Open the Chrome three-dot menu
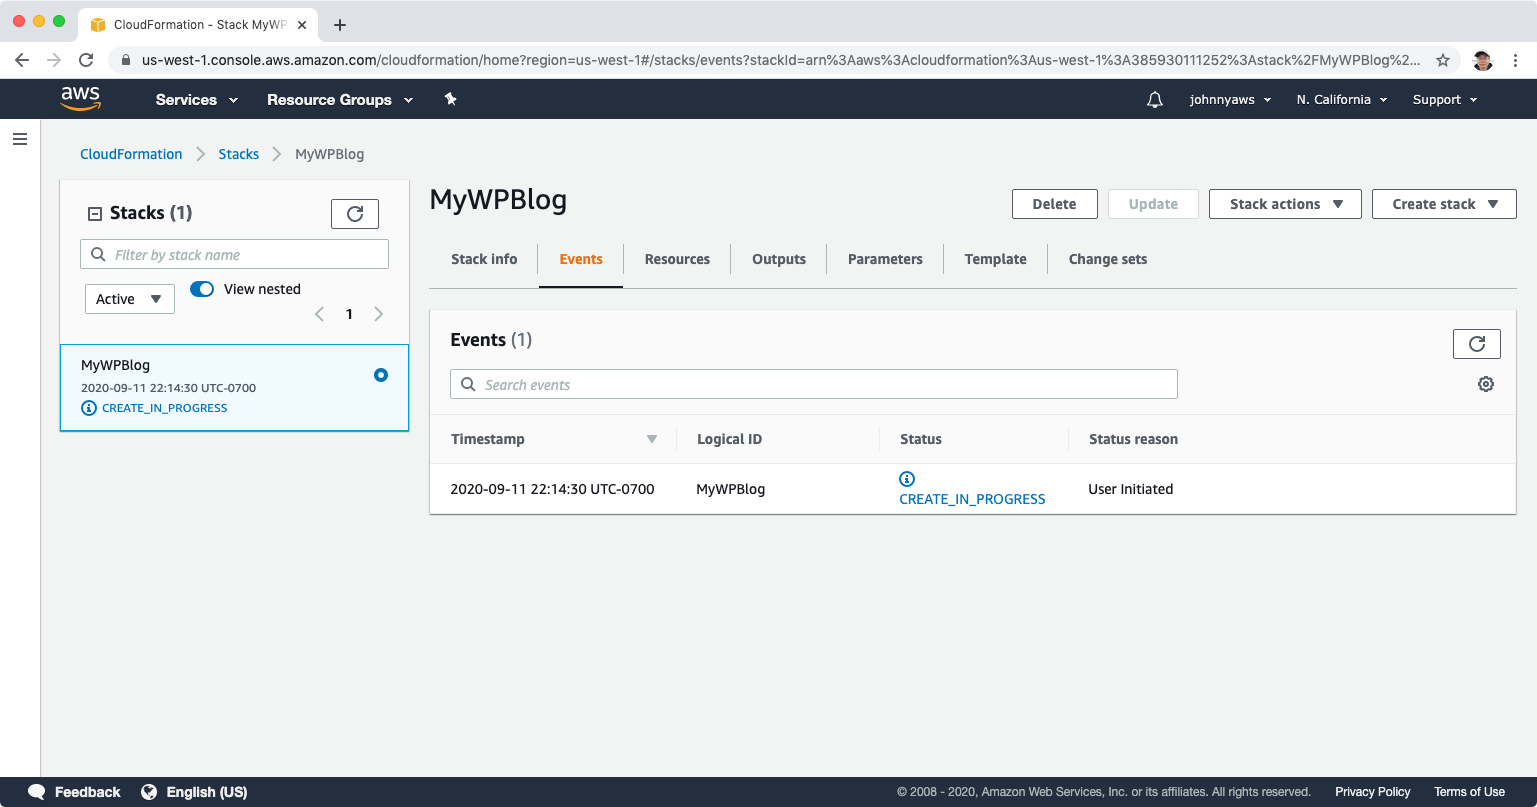The image size is (1537, 807). point(1516,60)
